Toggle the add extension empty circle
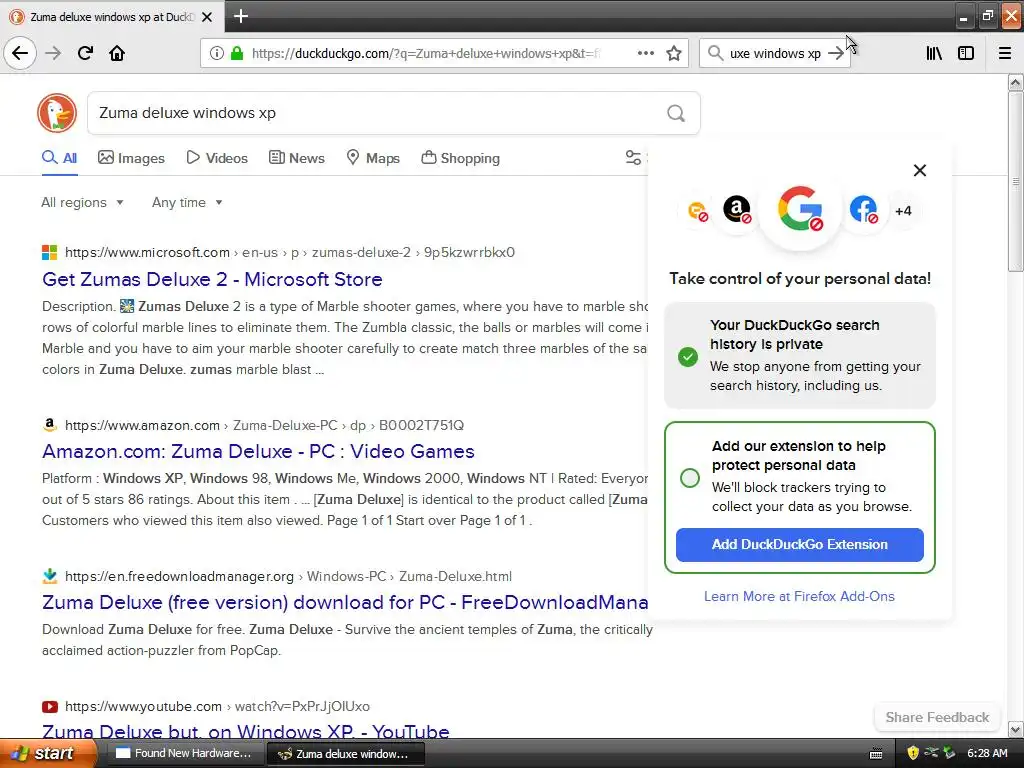The image size is (1024, 768). pyautogui.click(x=690, y=478)
